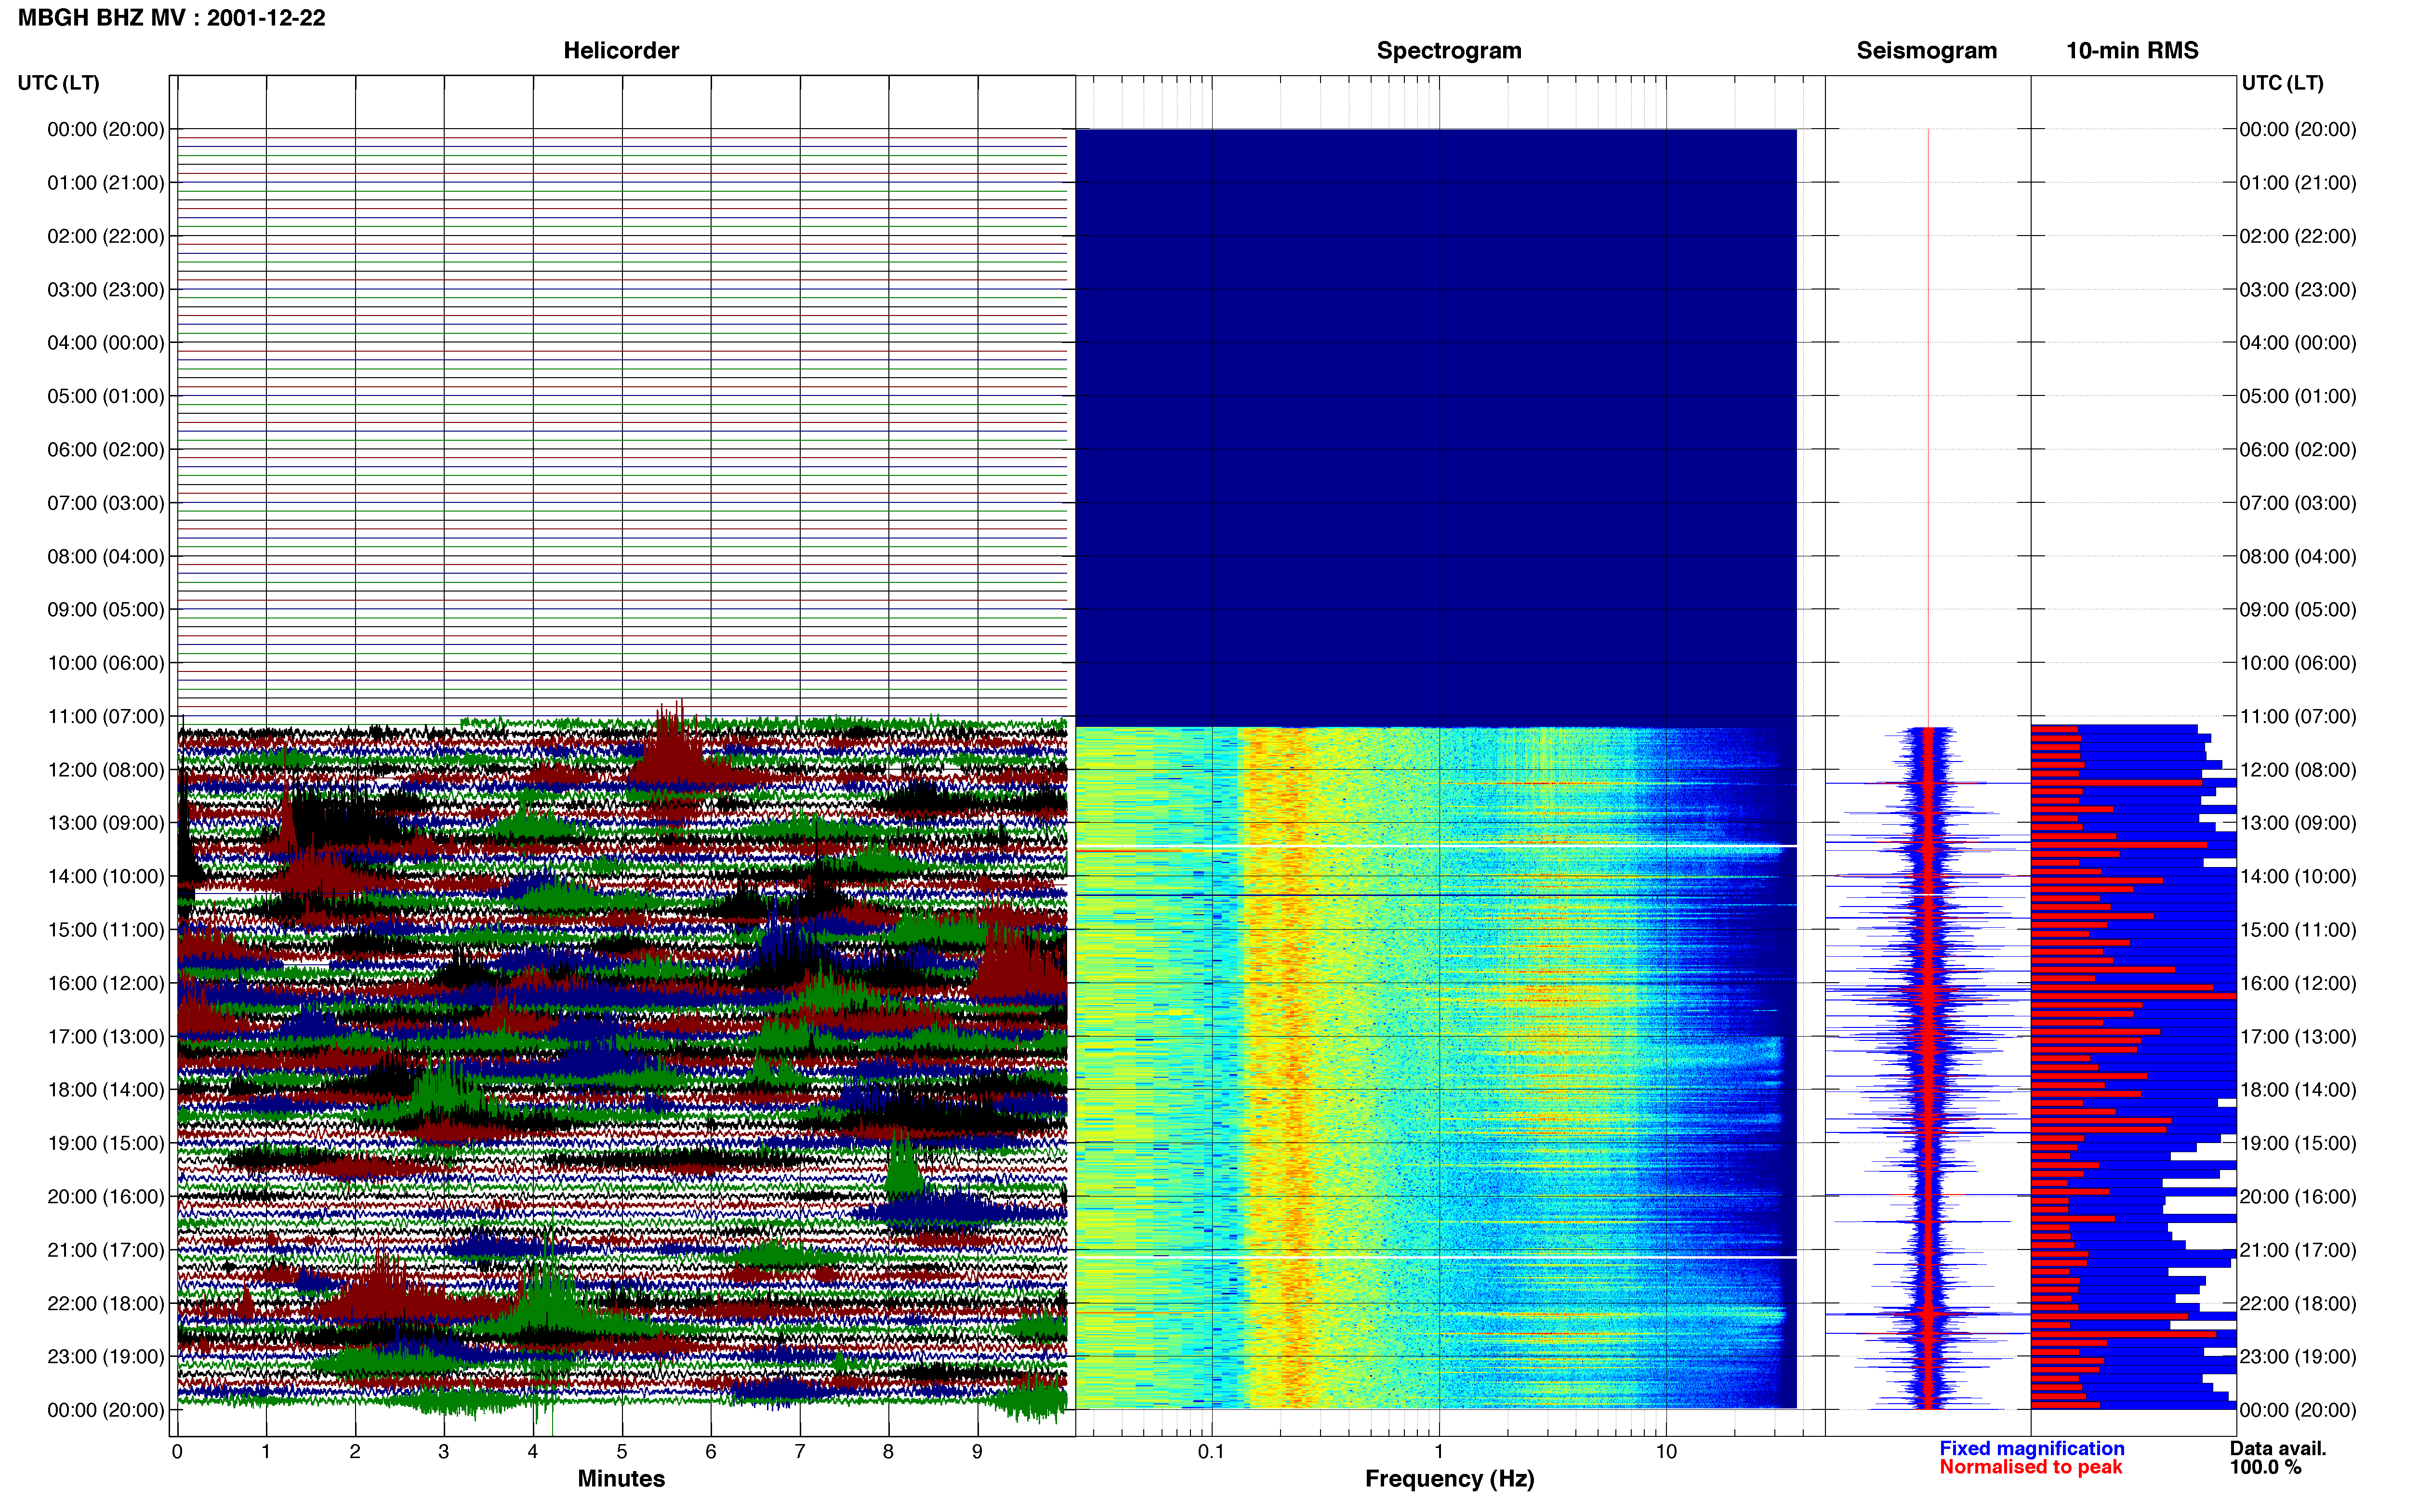2418x1512 pixels.
Task: Click the 'Frequency (Hz)' x-axis label
Action: pos(1449,1479)
